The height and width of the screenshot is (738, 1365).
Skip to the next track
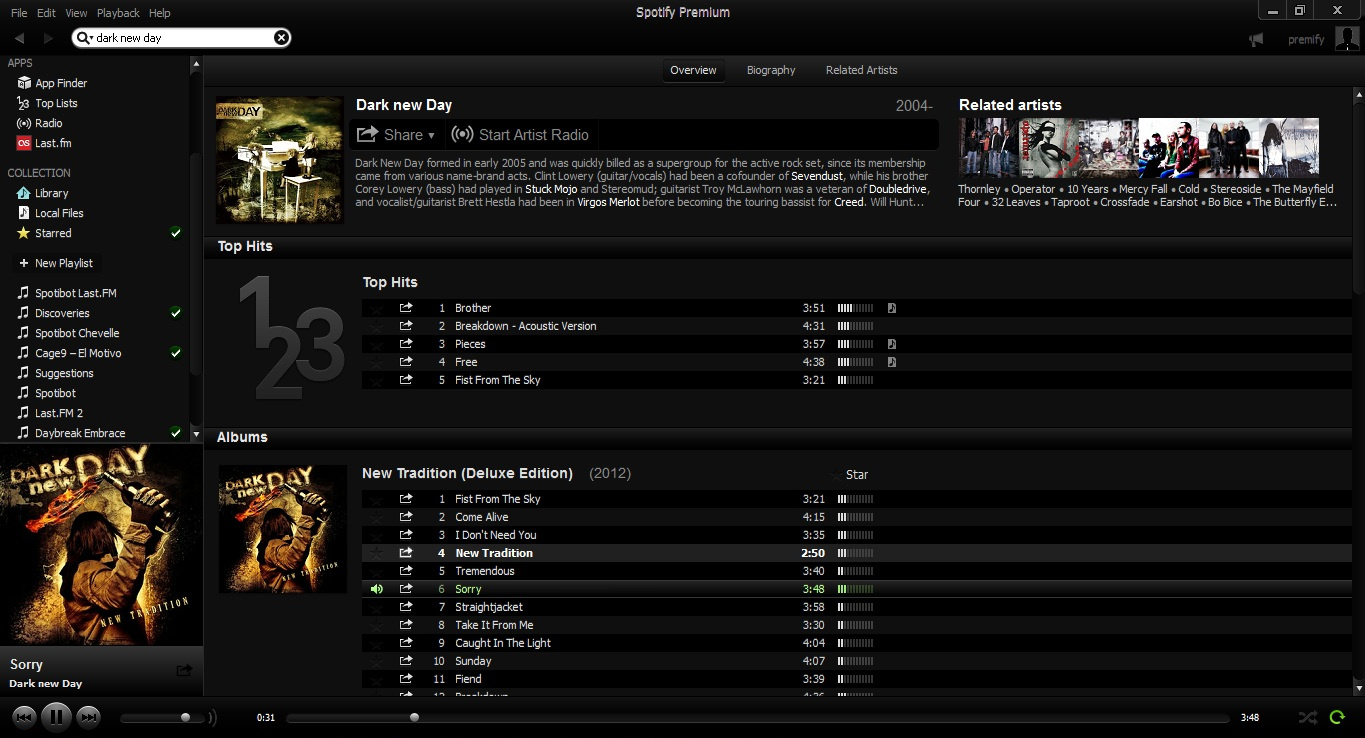89,716
